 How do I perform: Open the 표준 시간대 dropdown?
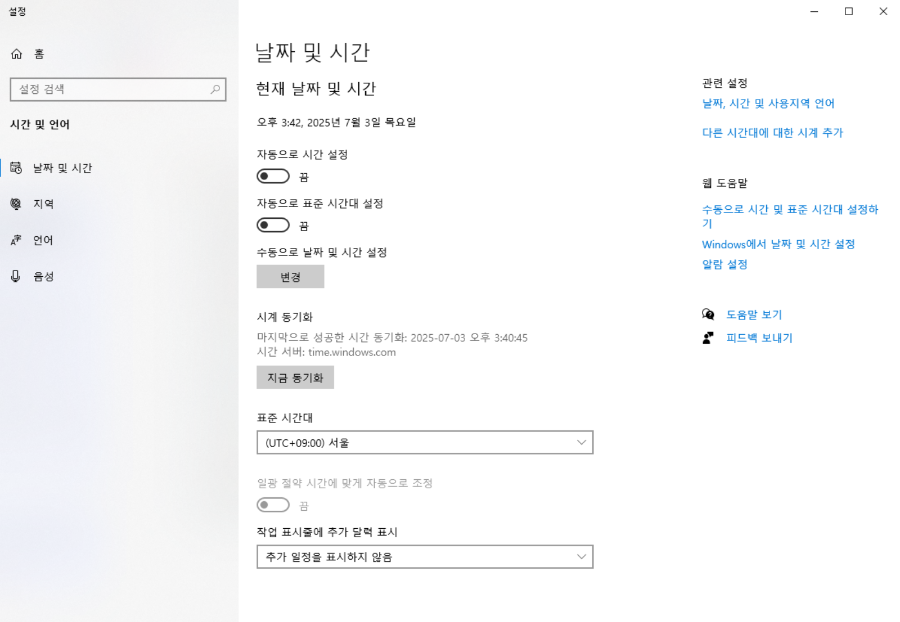425,442
